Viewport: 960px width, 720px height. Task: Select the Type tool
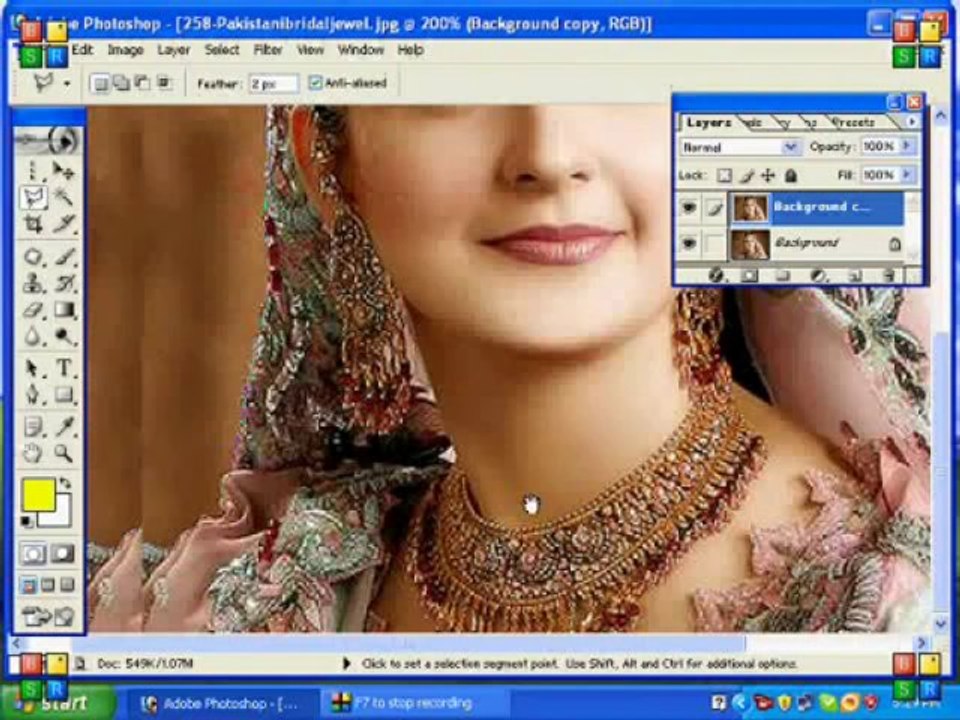coord(64,367)
